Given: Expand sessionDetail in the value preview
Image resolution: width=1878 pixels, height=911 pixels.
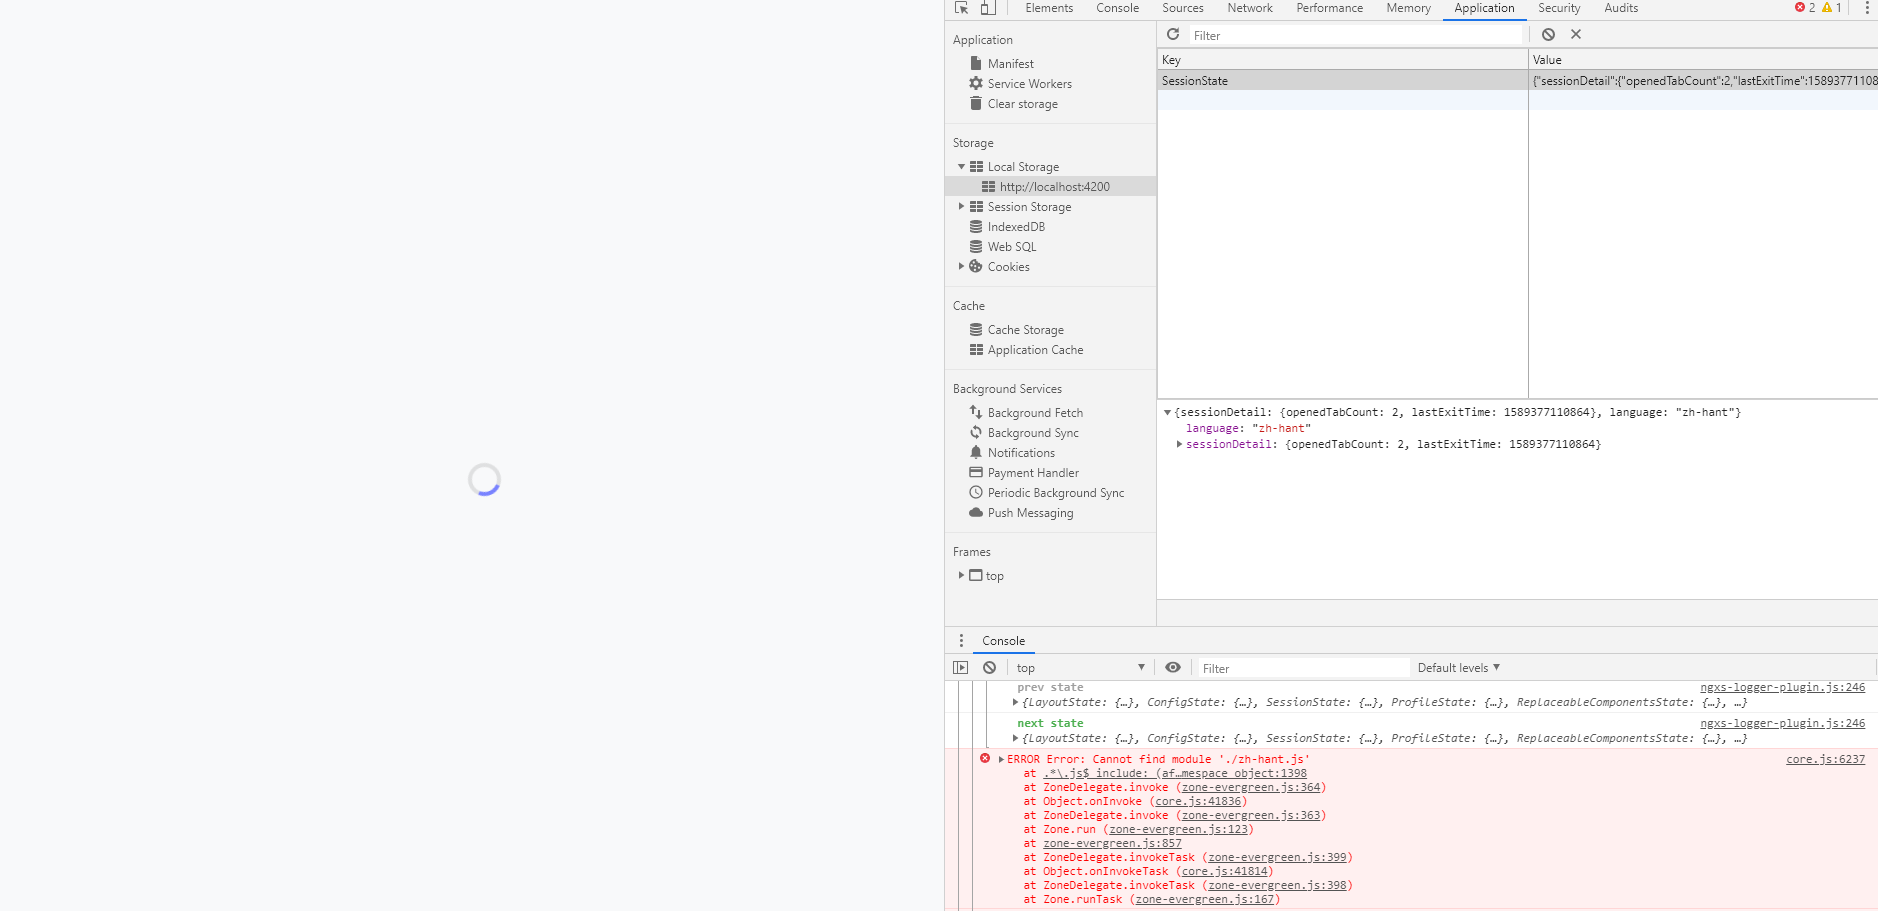Looking at the screenshot, I should point(1179,444).
